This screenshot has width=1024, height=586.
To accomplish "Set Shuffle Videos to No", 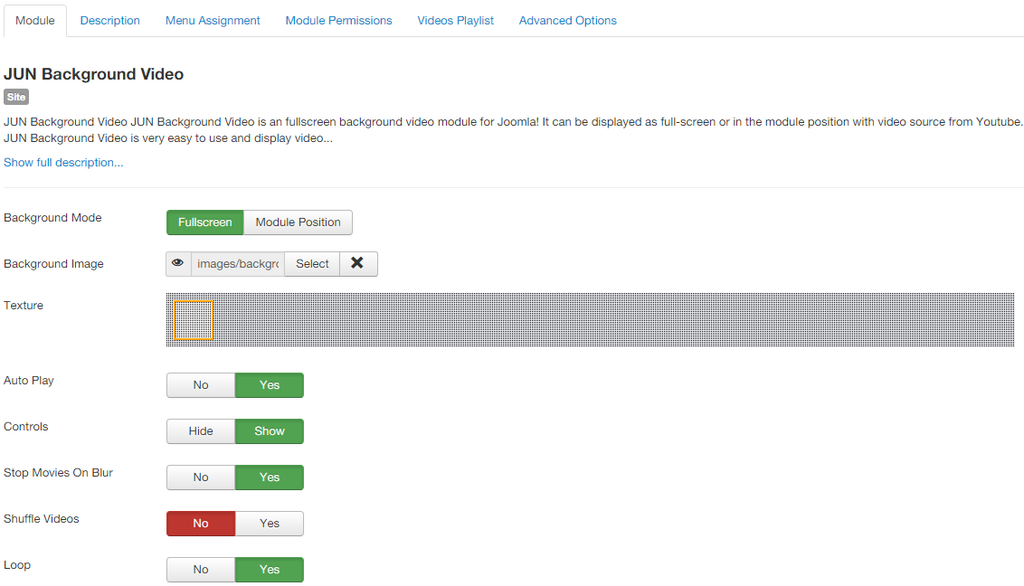I will coord(200,523).
